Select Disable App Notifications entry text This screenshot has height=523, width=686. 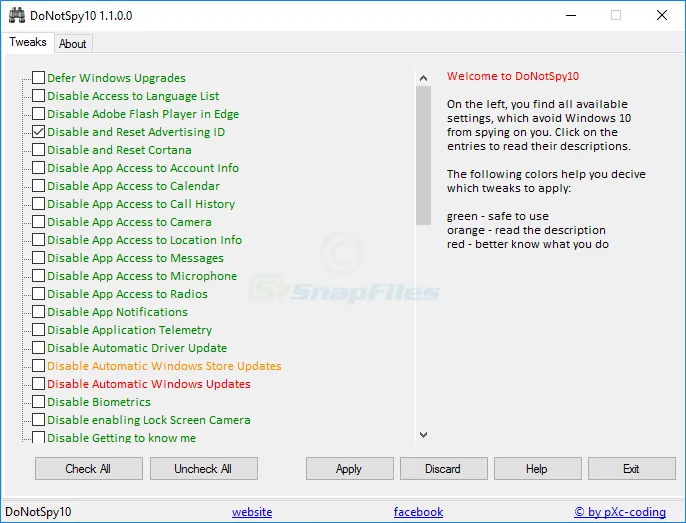[117, 312]
